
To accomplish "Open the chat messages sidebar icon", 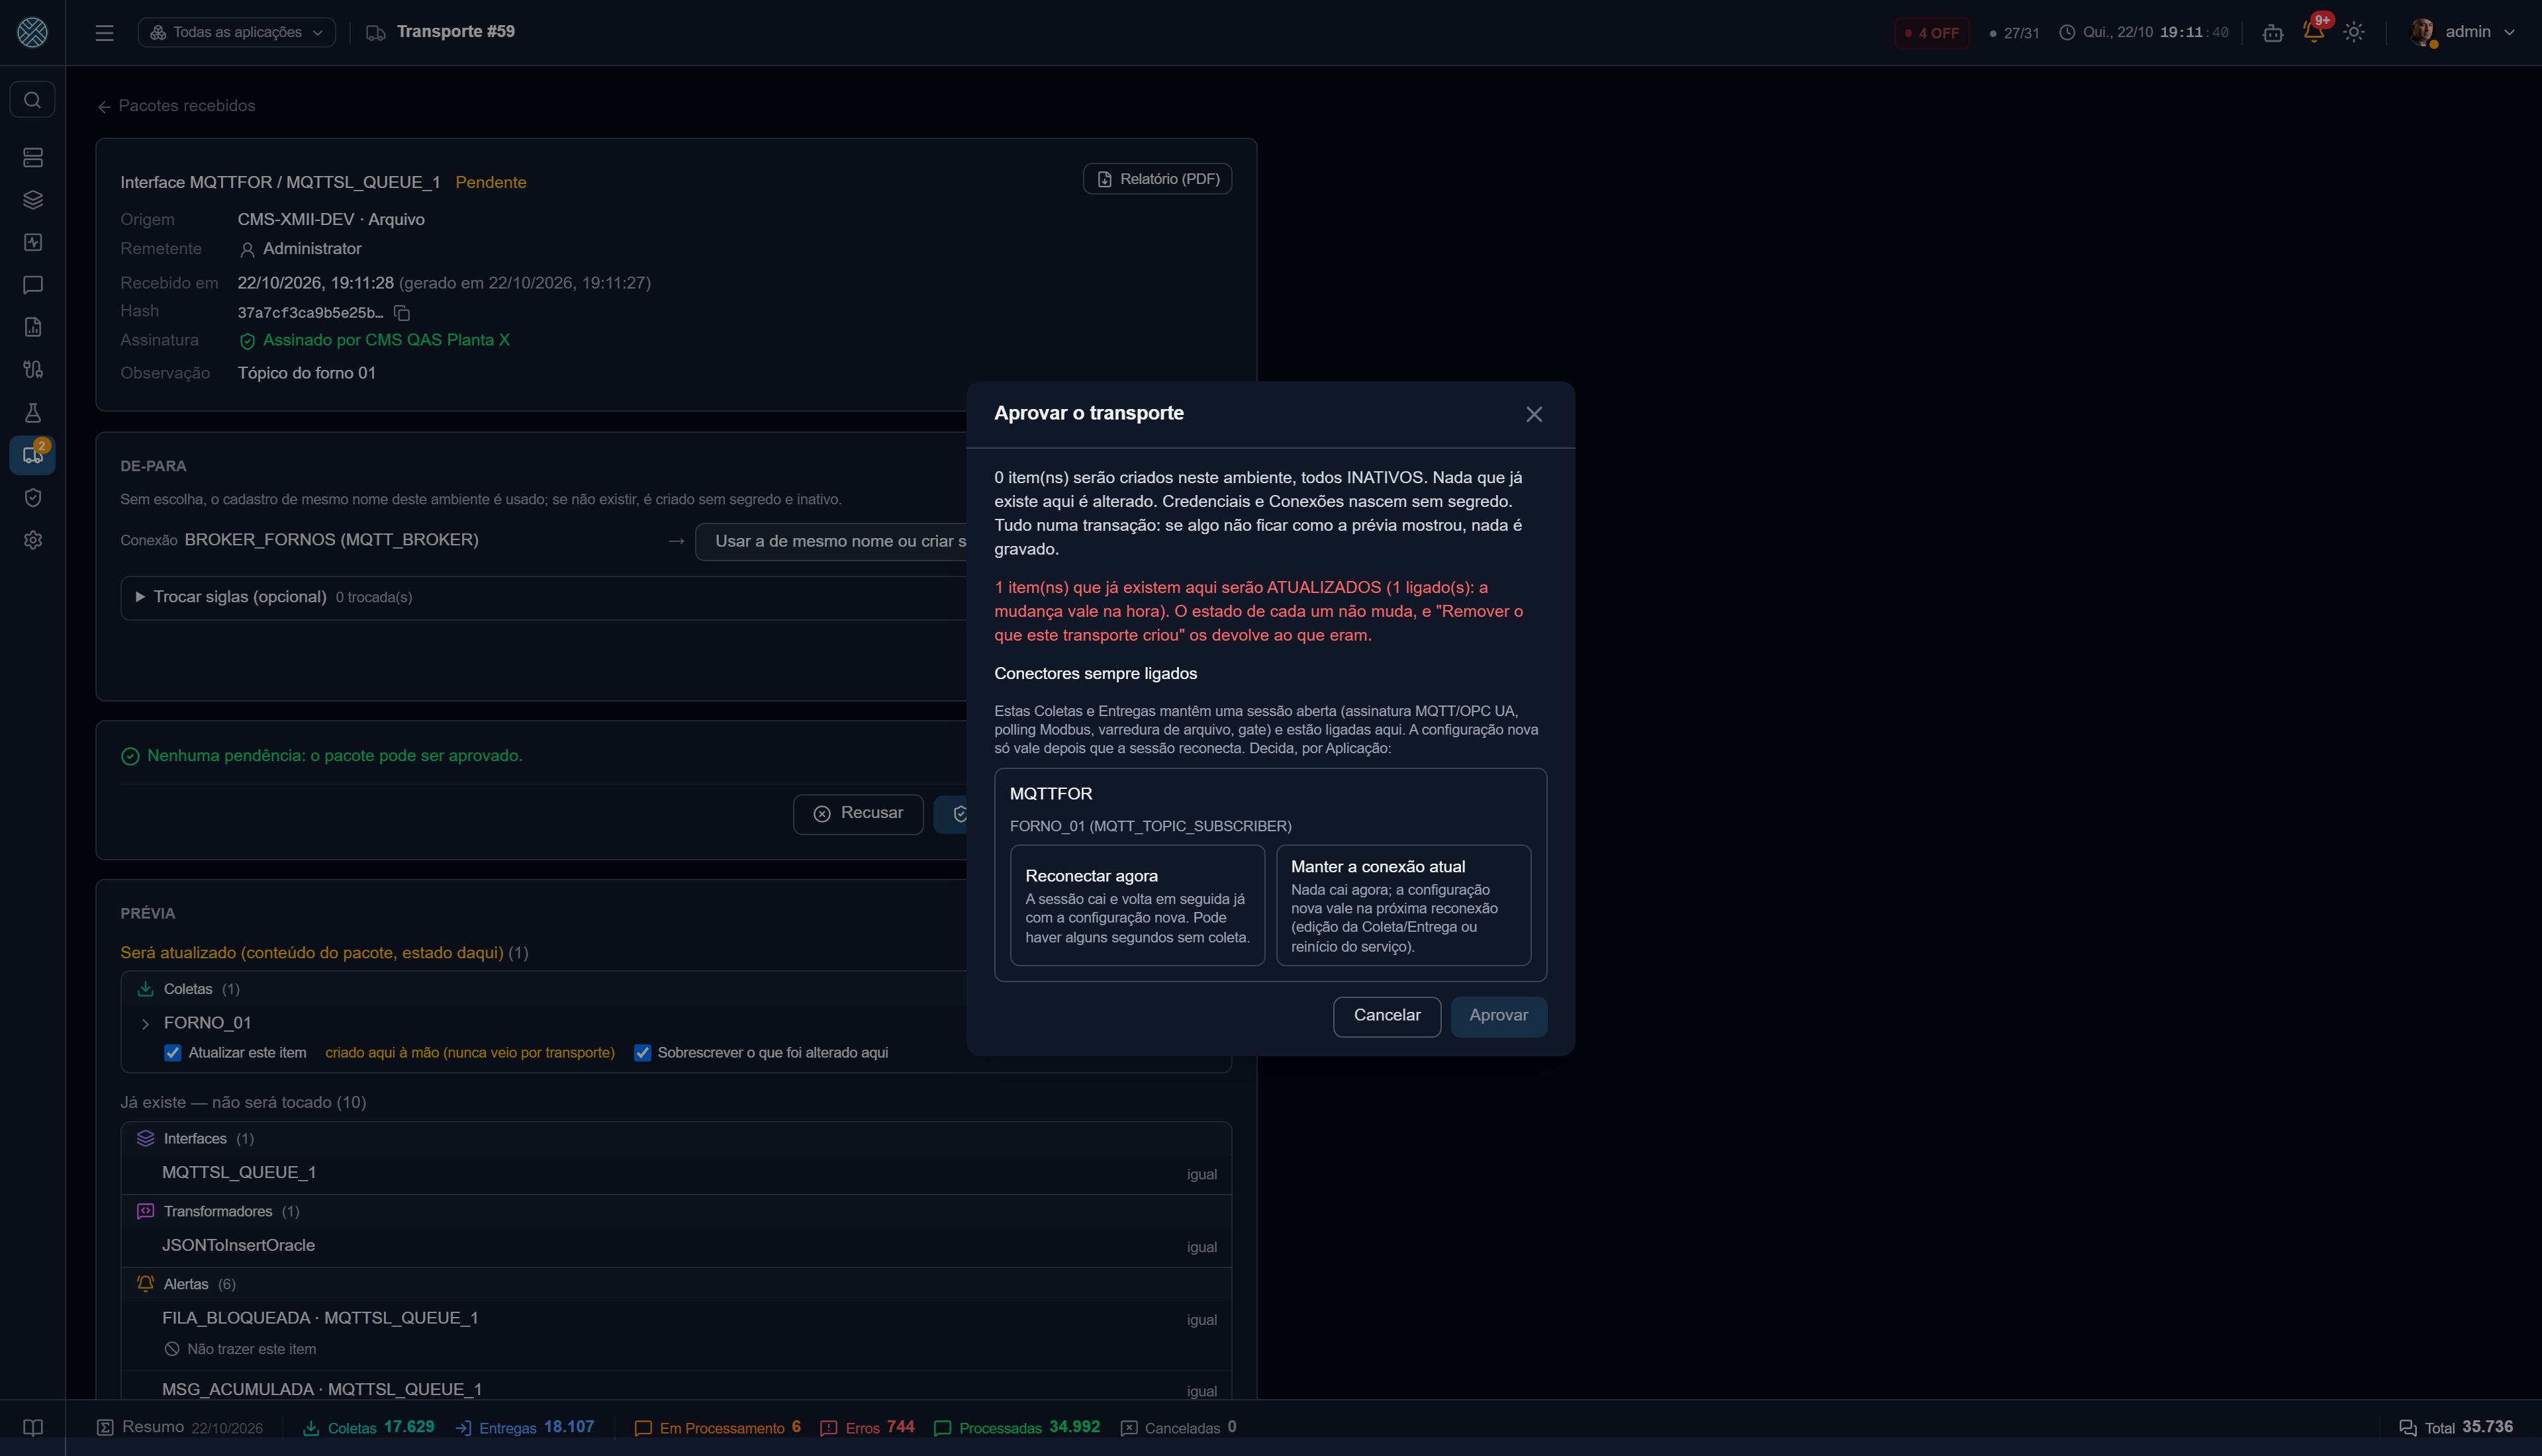I will click(33, 285).
